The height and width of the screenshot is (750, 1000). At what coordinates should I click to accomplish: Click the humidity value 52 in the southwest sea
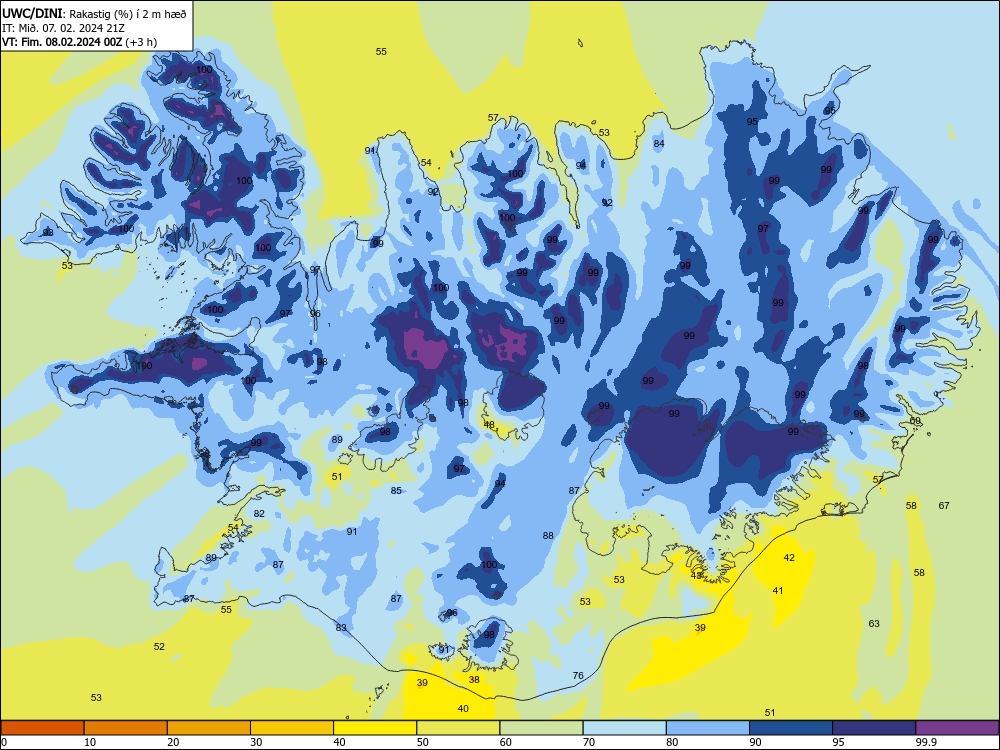[159, 647]
